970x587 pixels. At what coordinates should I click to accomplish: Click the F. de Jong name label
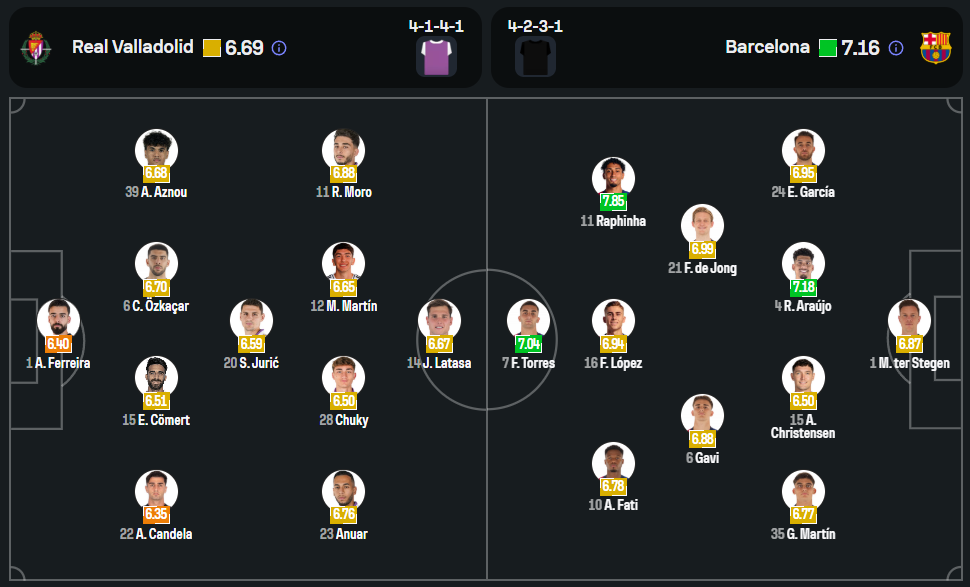709,268
